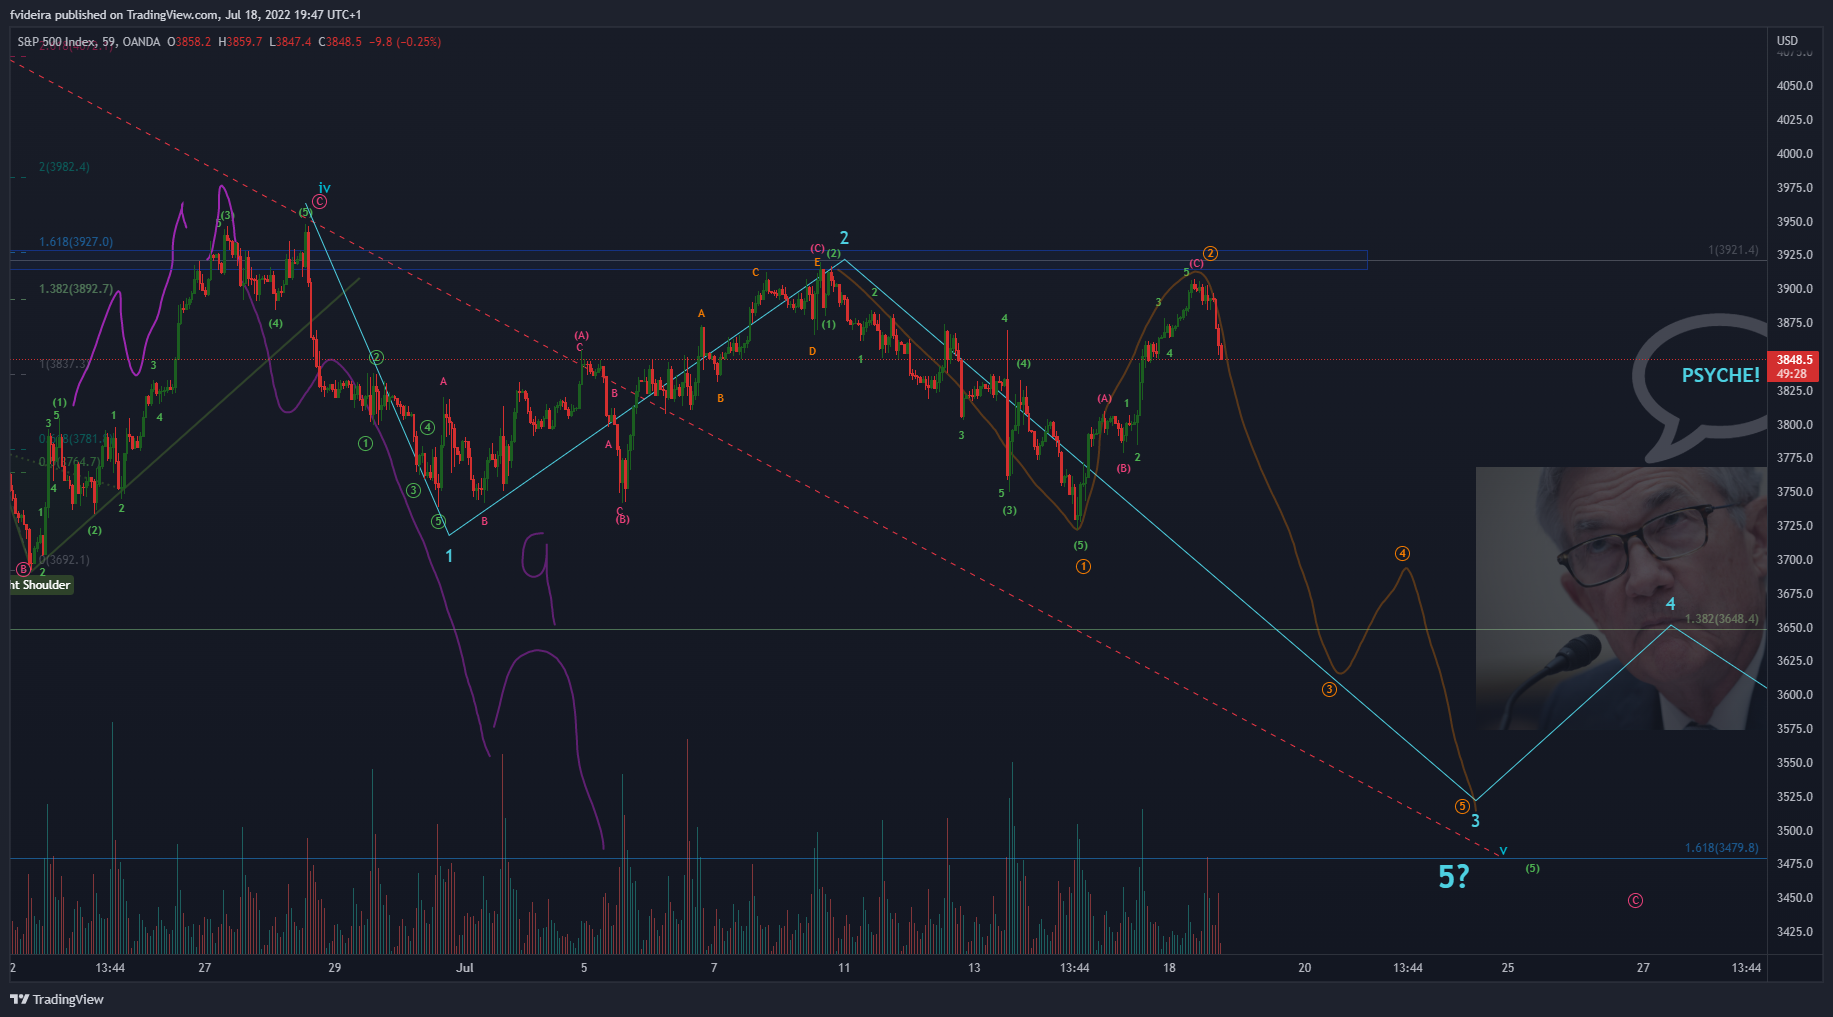This screenshot has height=1017, width=1833.
Task: Click the 25 date on the time axis
Action: [1508, 968]
